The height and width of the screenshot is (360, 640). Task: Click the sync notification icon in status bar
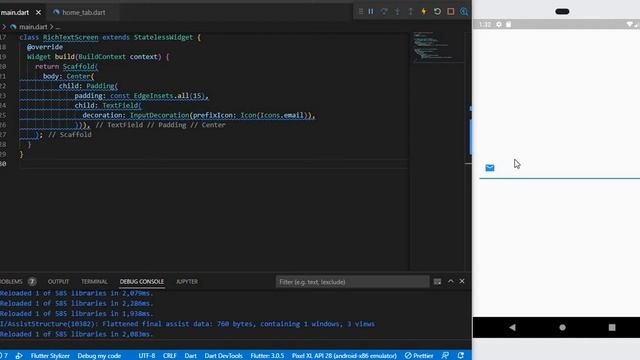[461, 356]
